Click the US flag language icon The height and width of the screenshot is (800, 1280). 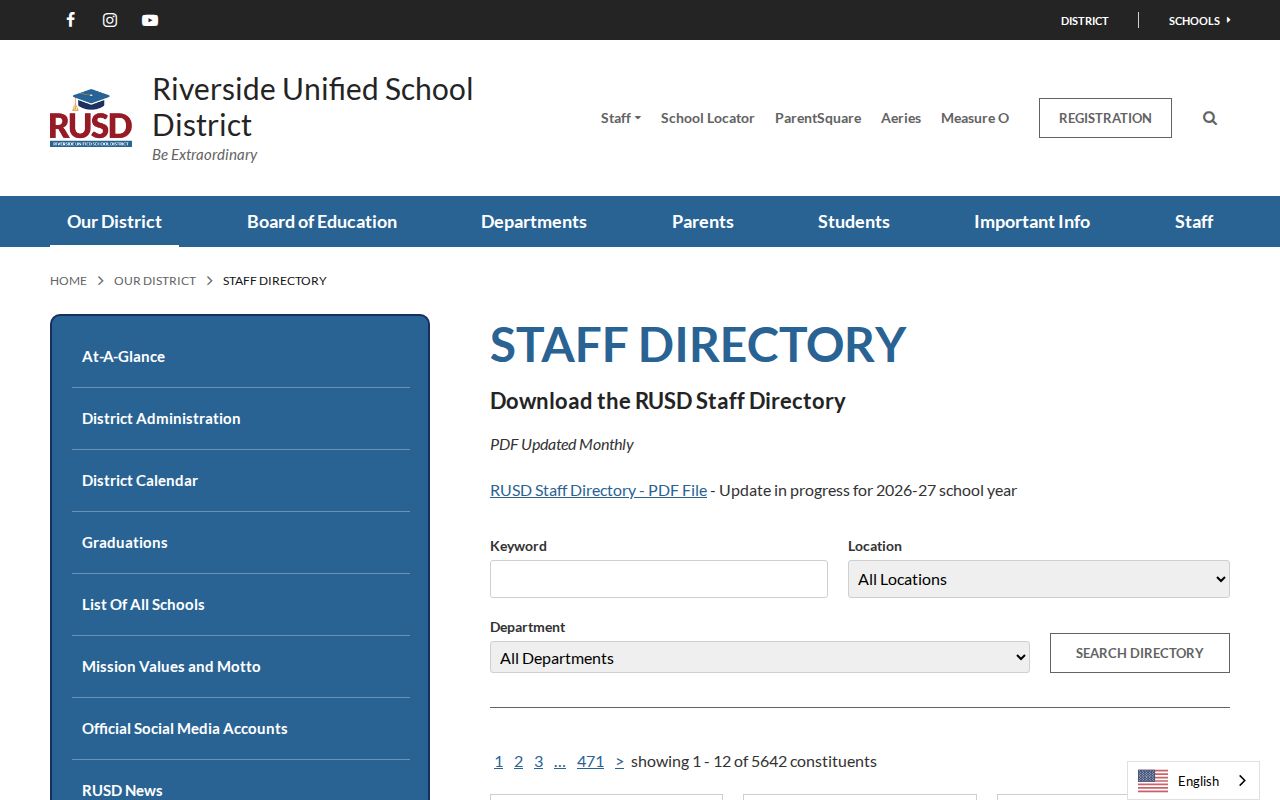click(x=1153, y=781)
